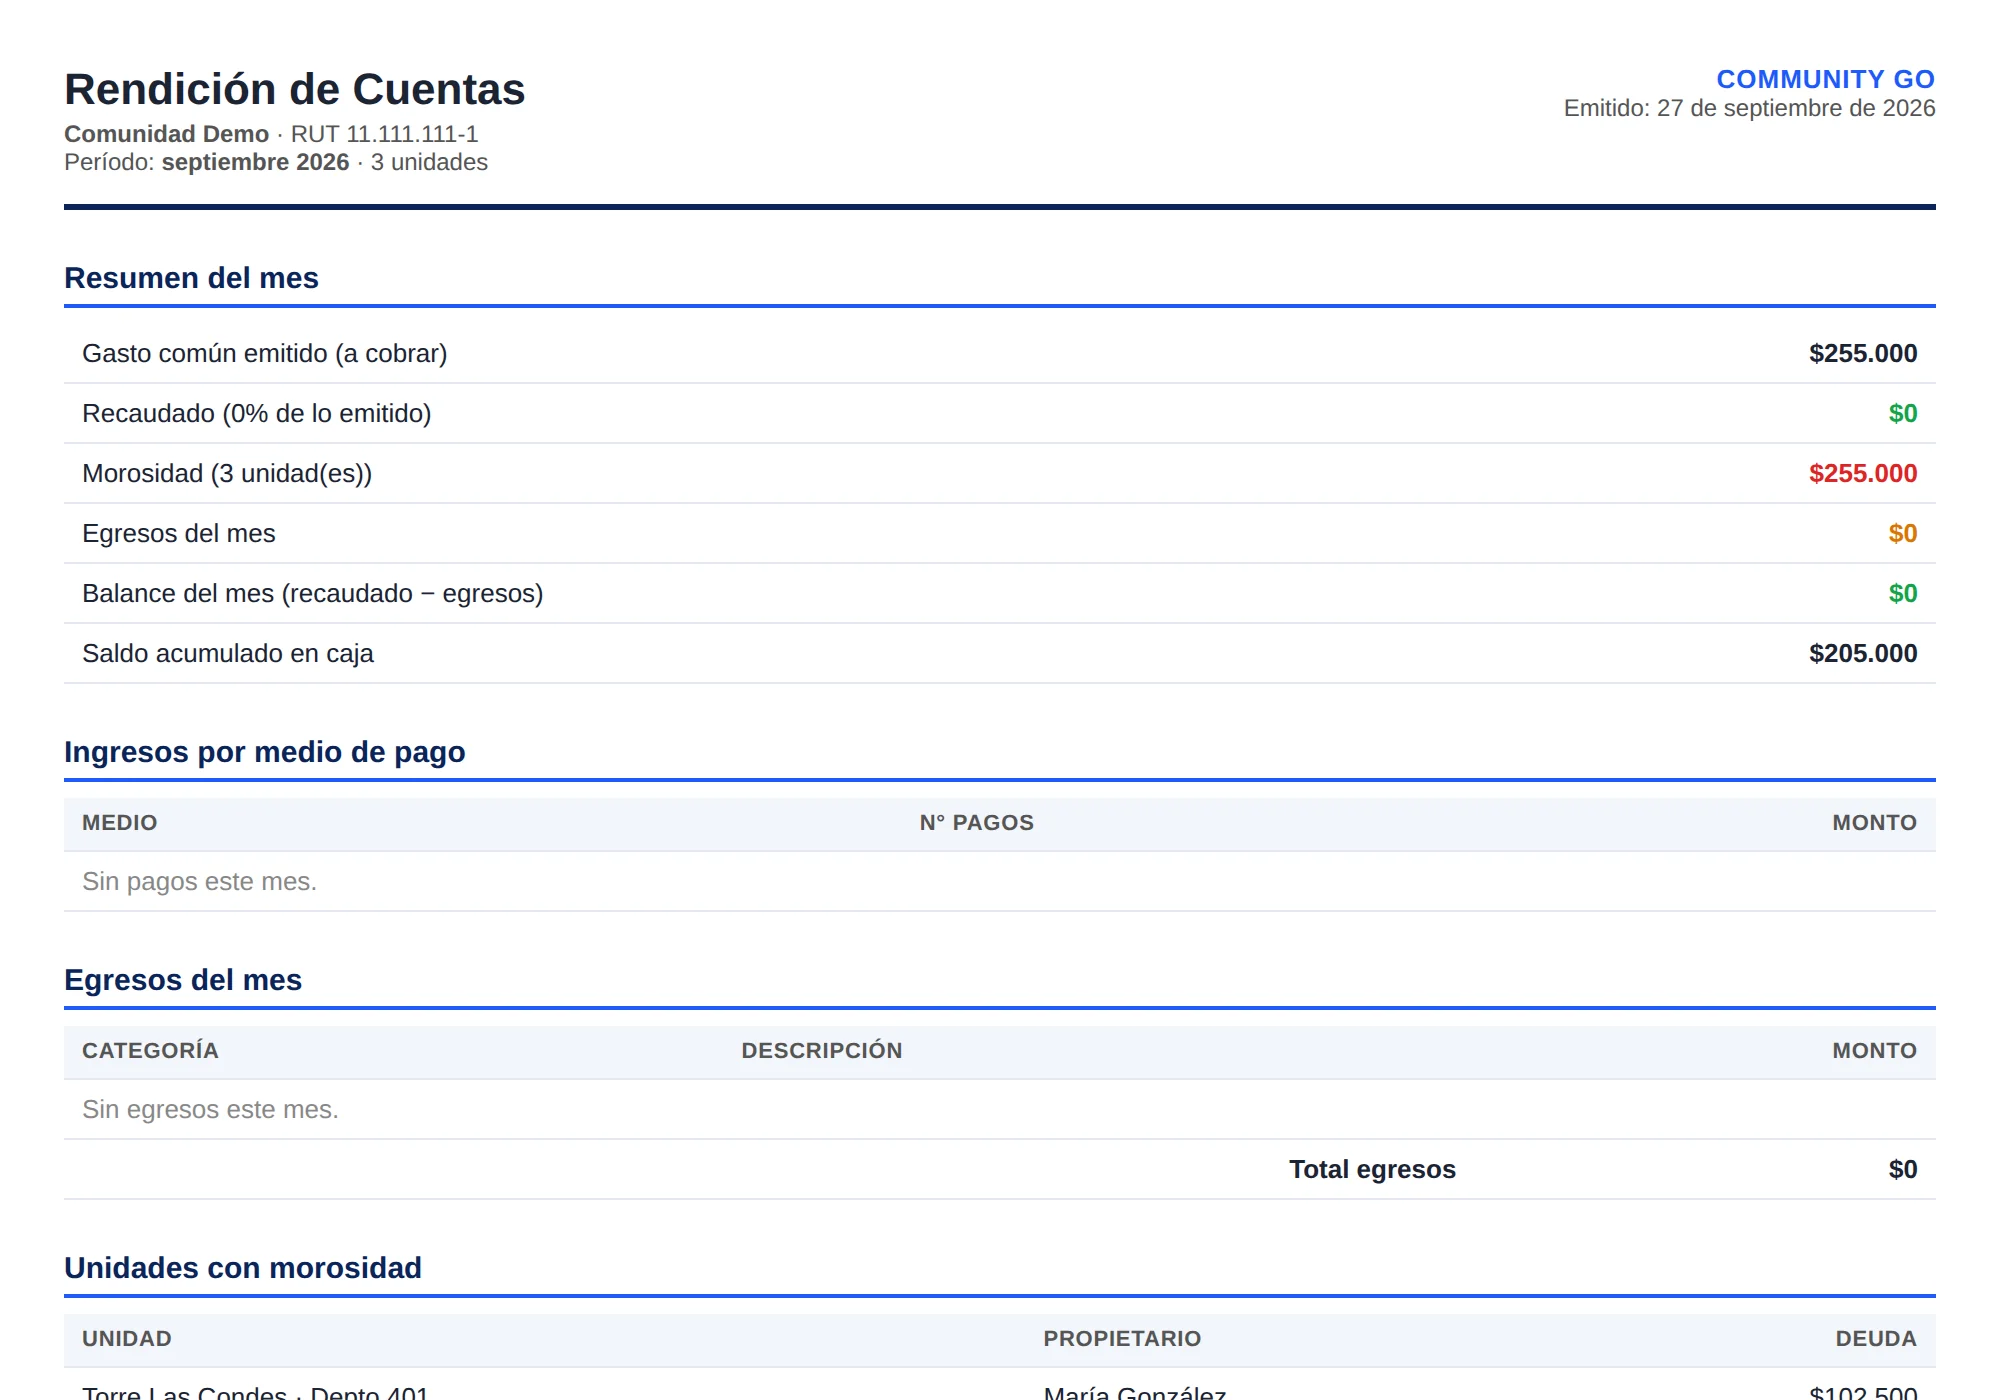
Task: Click the 'Egresos del mes' summary row label
Action: [179, 533]
